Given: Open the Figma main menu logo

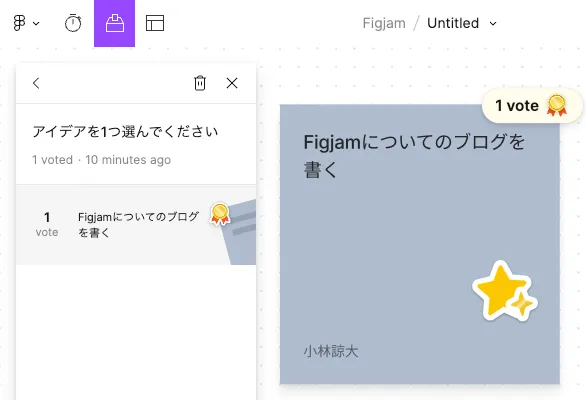Looking at the screenshot, I should [19, 23].
